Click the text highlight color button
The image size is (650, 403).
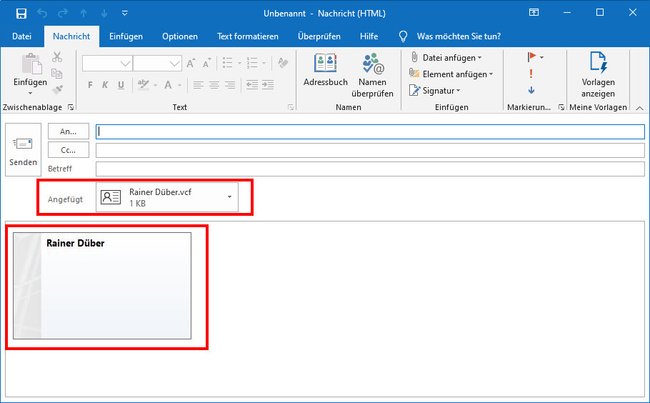tap(143, 85)
